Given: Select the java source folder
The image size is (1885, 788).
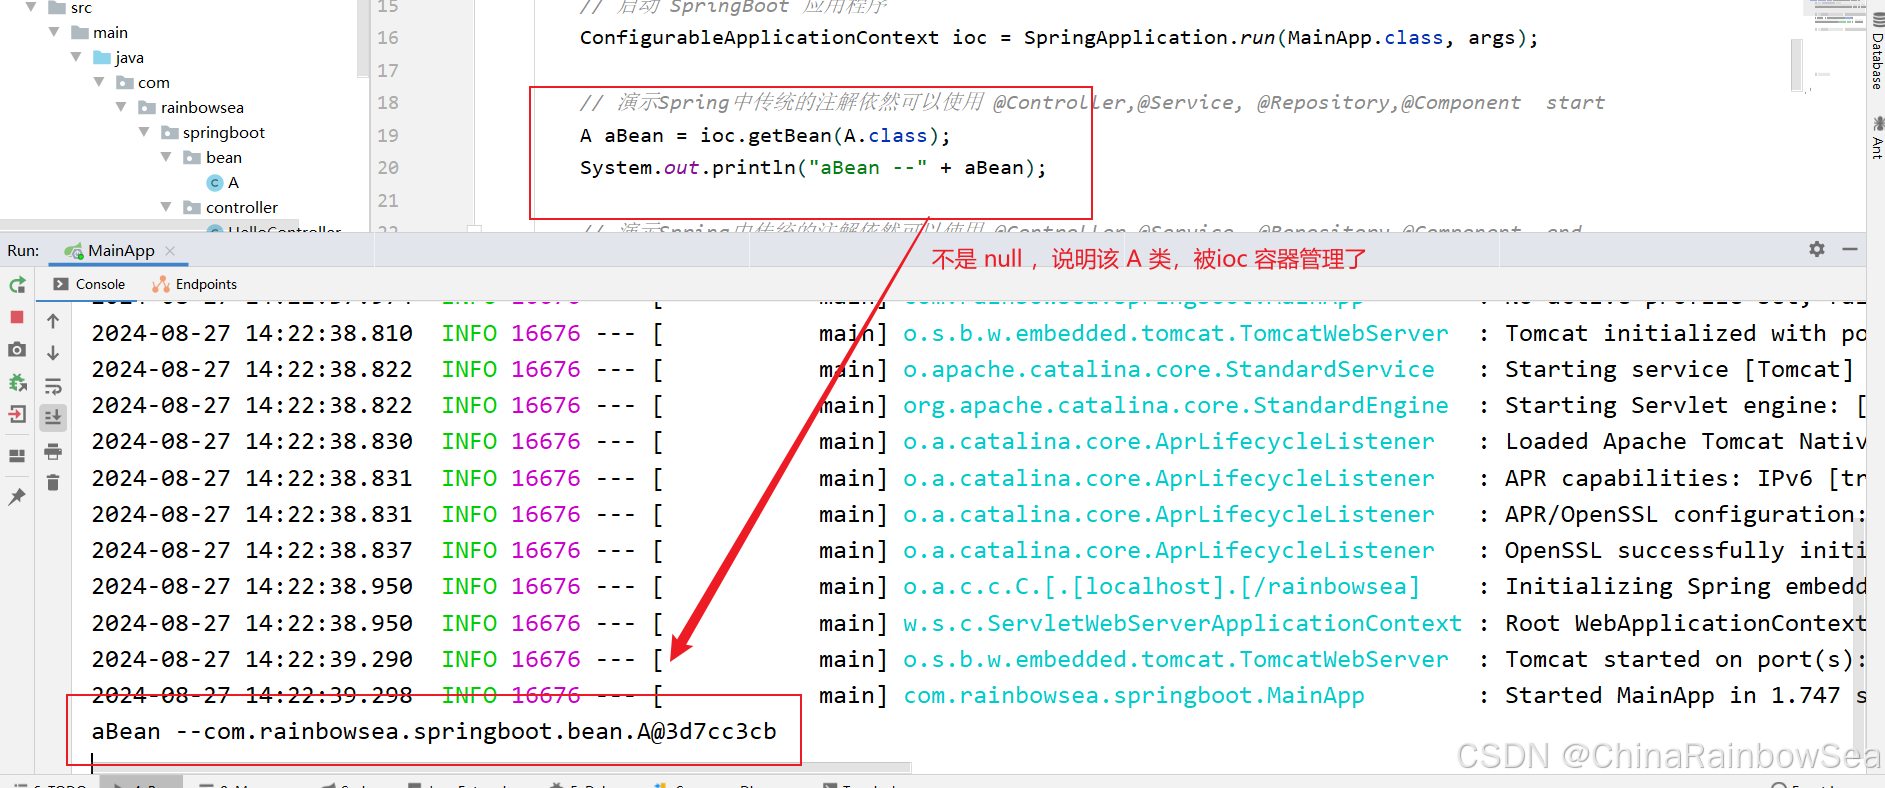Looking at the screenshot, I should 119,57.
